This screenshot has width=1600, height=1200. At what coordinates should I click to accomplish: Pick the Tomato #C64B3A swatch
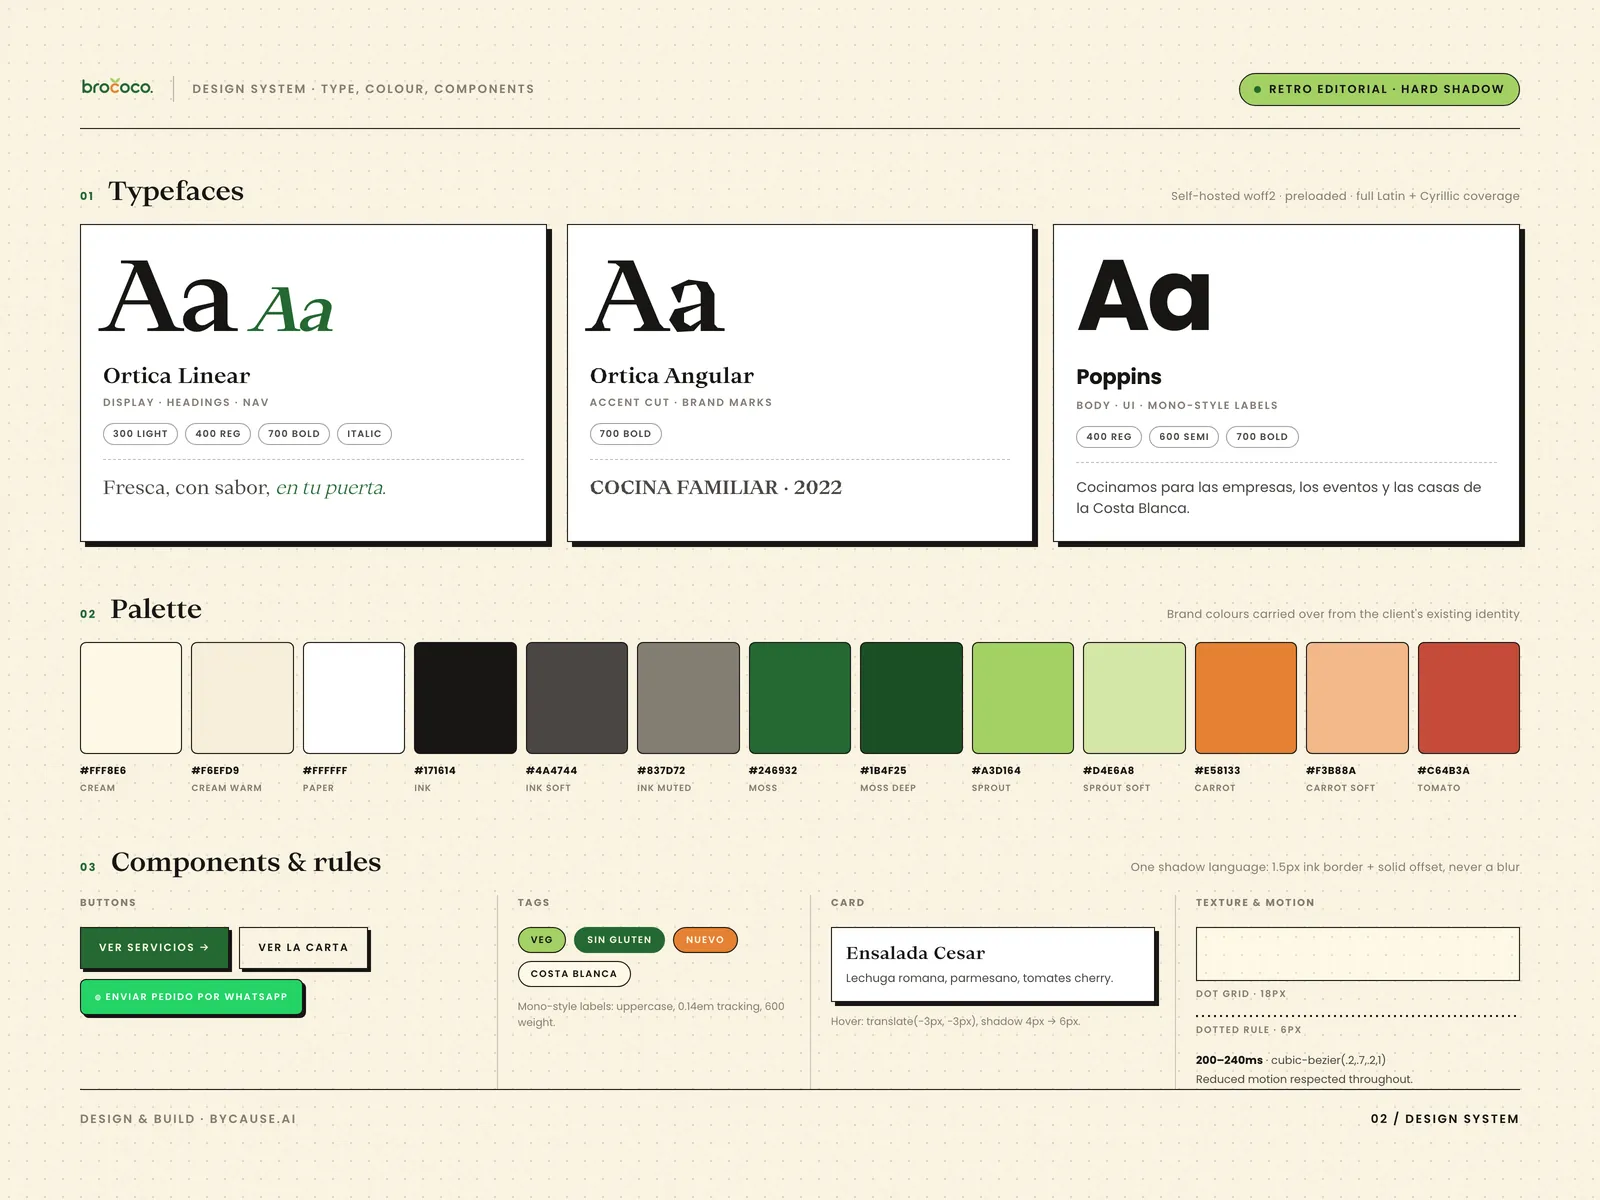click(1469, 698)
